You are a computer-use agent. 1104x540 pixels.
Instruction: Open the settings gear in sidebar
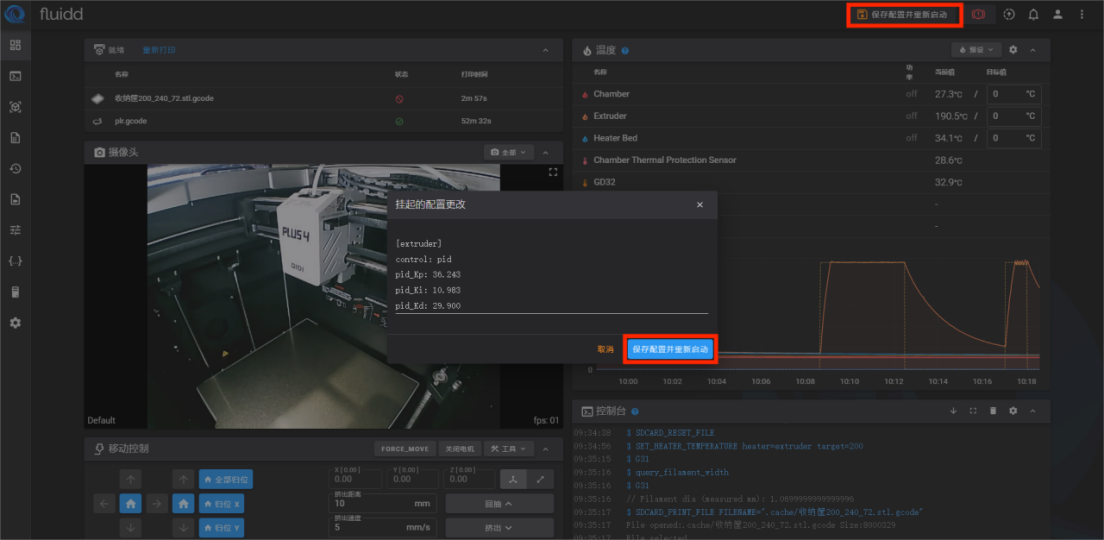(15, 323)
